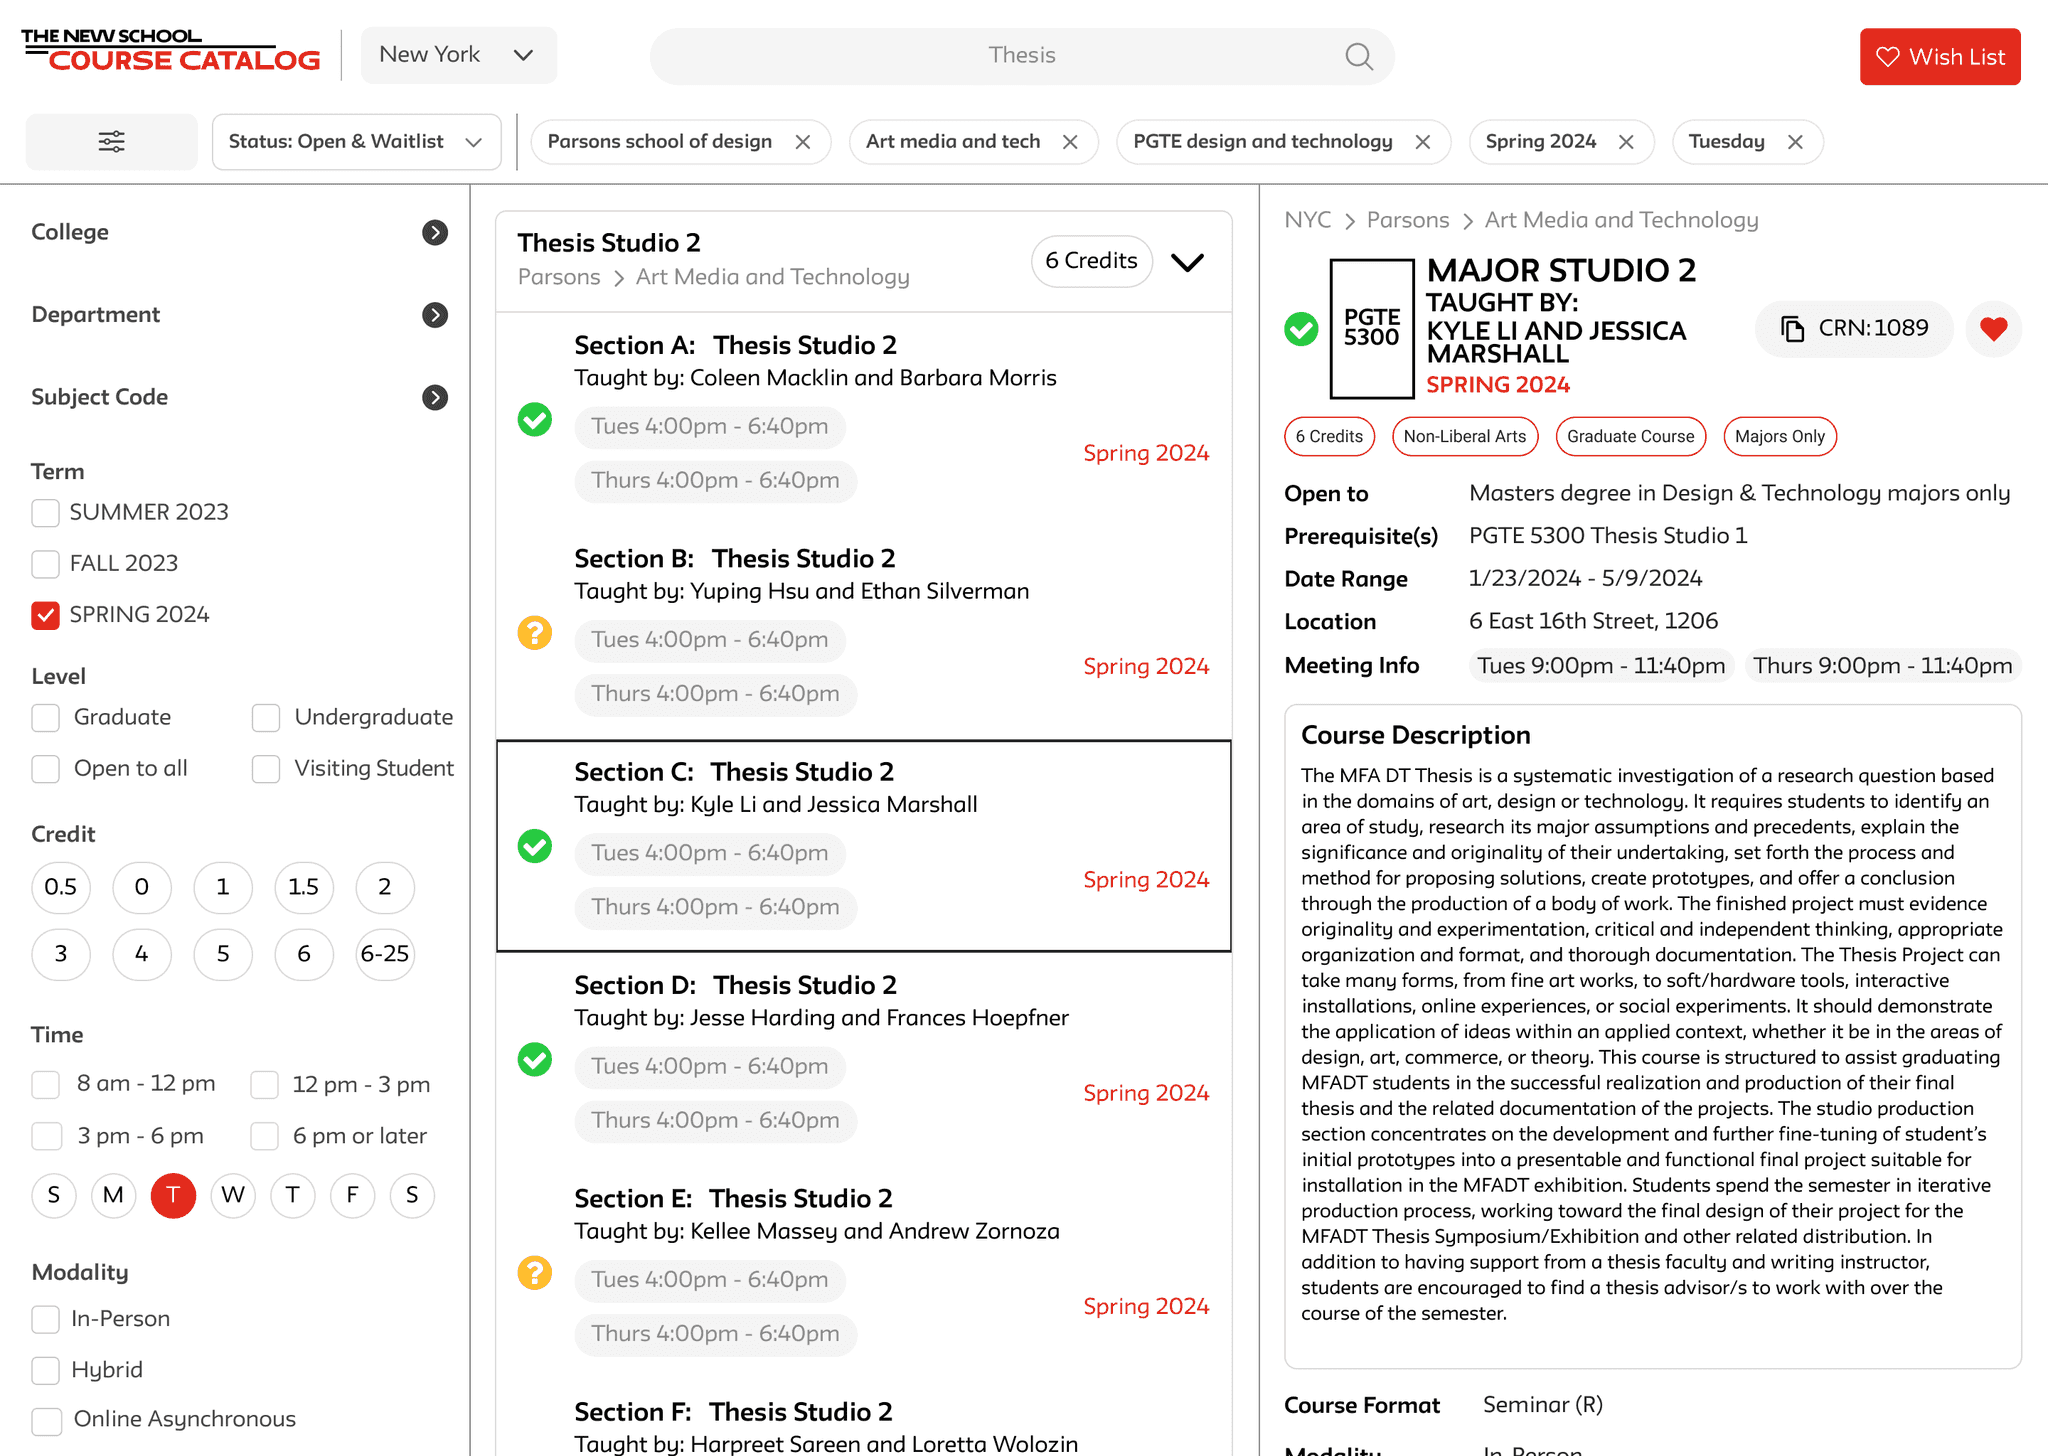
Task: Expand the Subject Code filter arrow
Action: coord(435,397)
